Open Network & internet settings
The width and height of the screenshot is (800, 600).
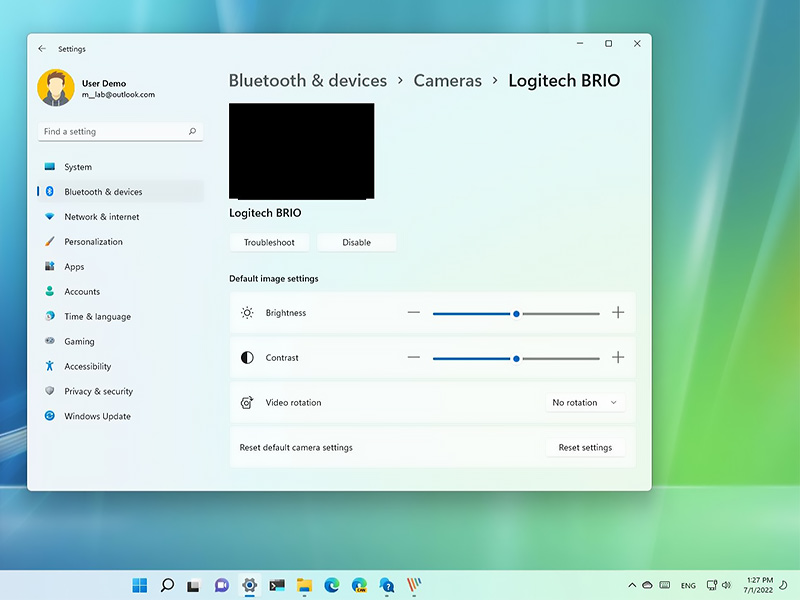(120, 217)
